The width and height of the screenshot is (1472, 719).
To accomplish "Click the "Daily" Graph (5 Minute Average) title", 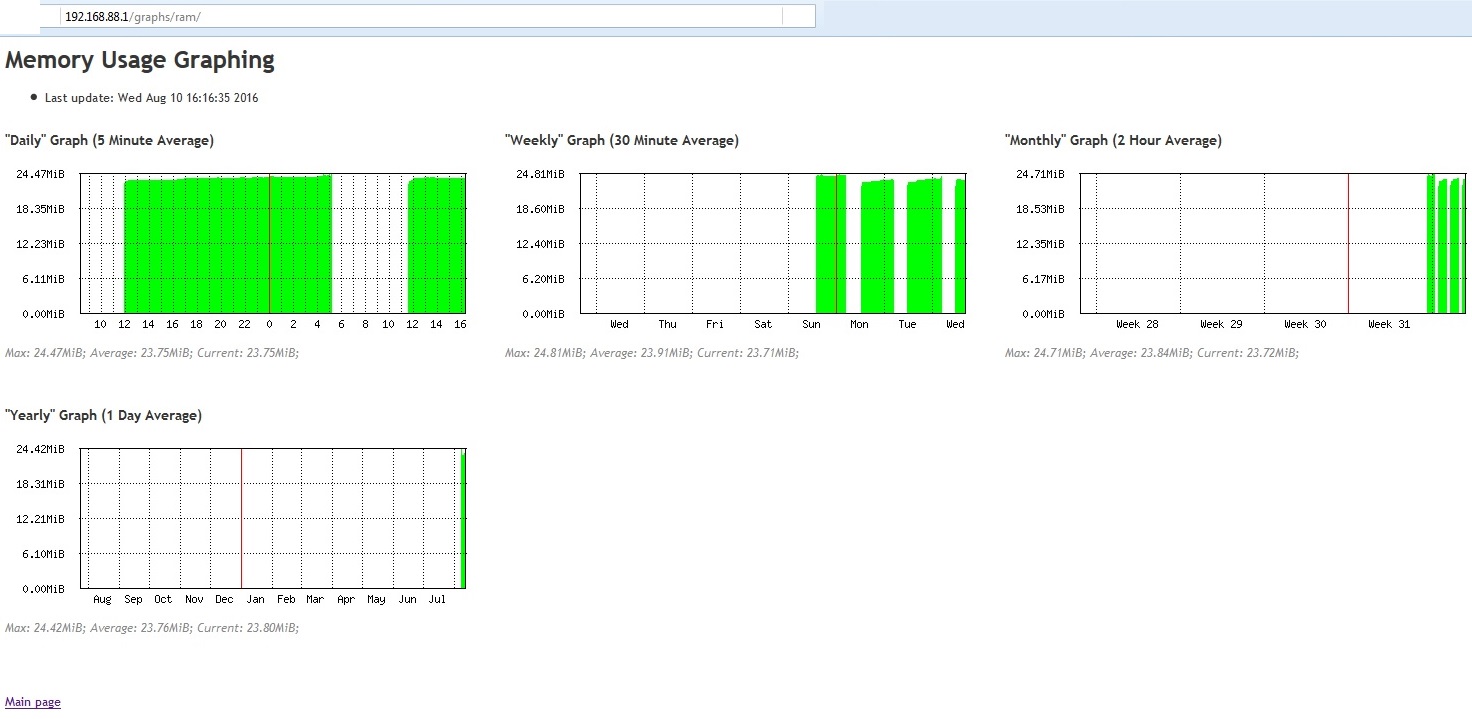I will point(109,141).
